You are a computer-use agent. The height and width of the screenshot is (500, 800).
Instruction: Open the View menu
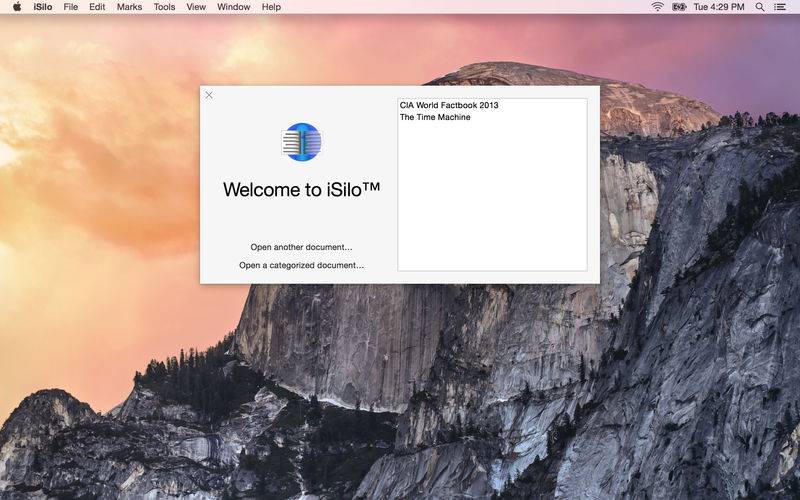coord(196,7)
